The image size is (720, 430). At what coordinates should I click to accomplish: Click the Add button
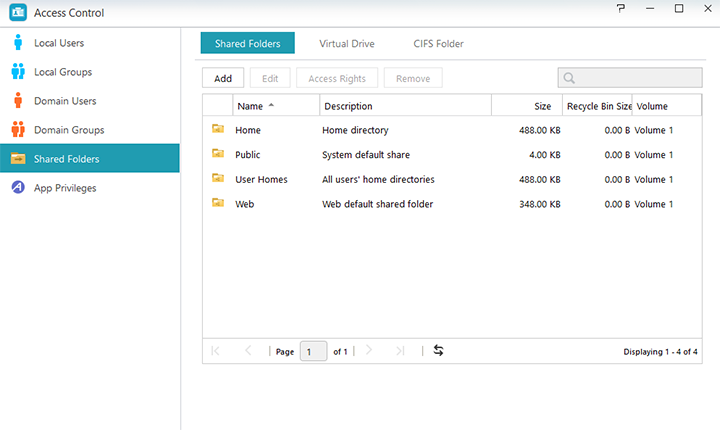click(x=223, y=78)
